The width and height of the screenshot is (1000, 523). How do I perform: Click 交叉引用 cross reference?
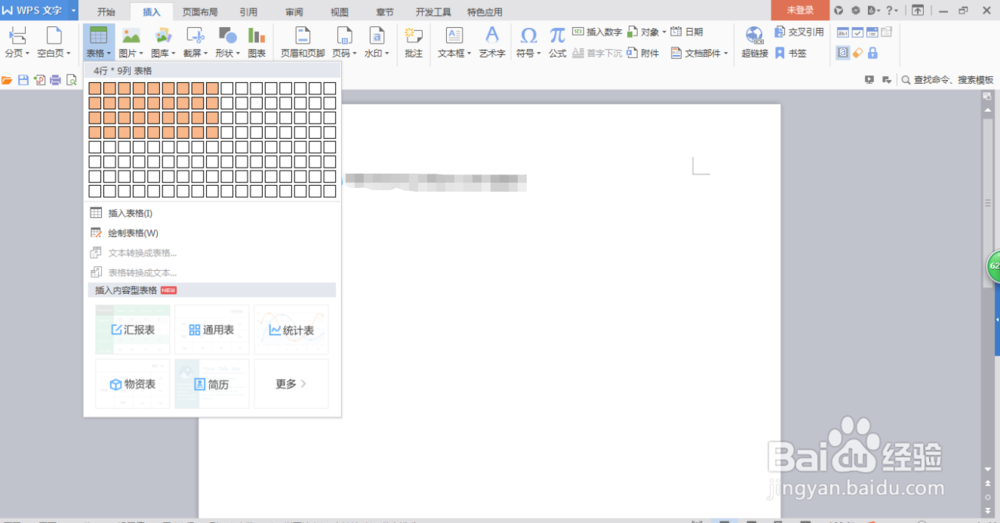pos(799,32)
